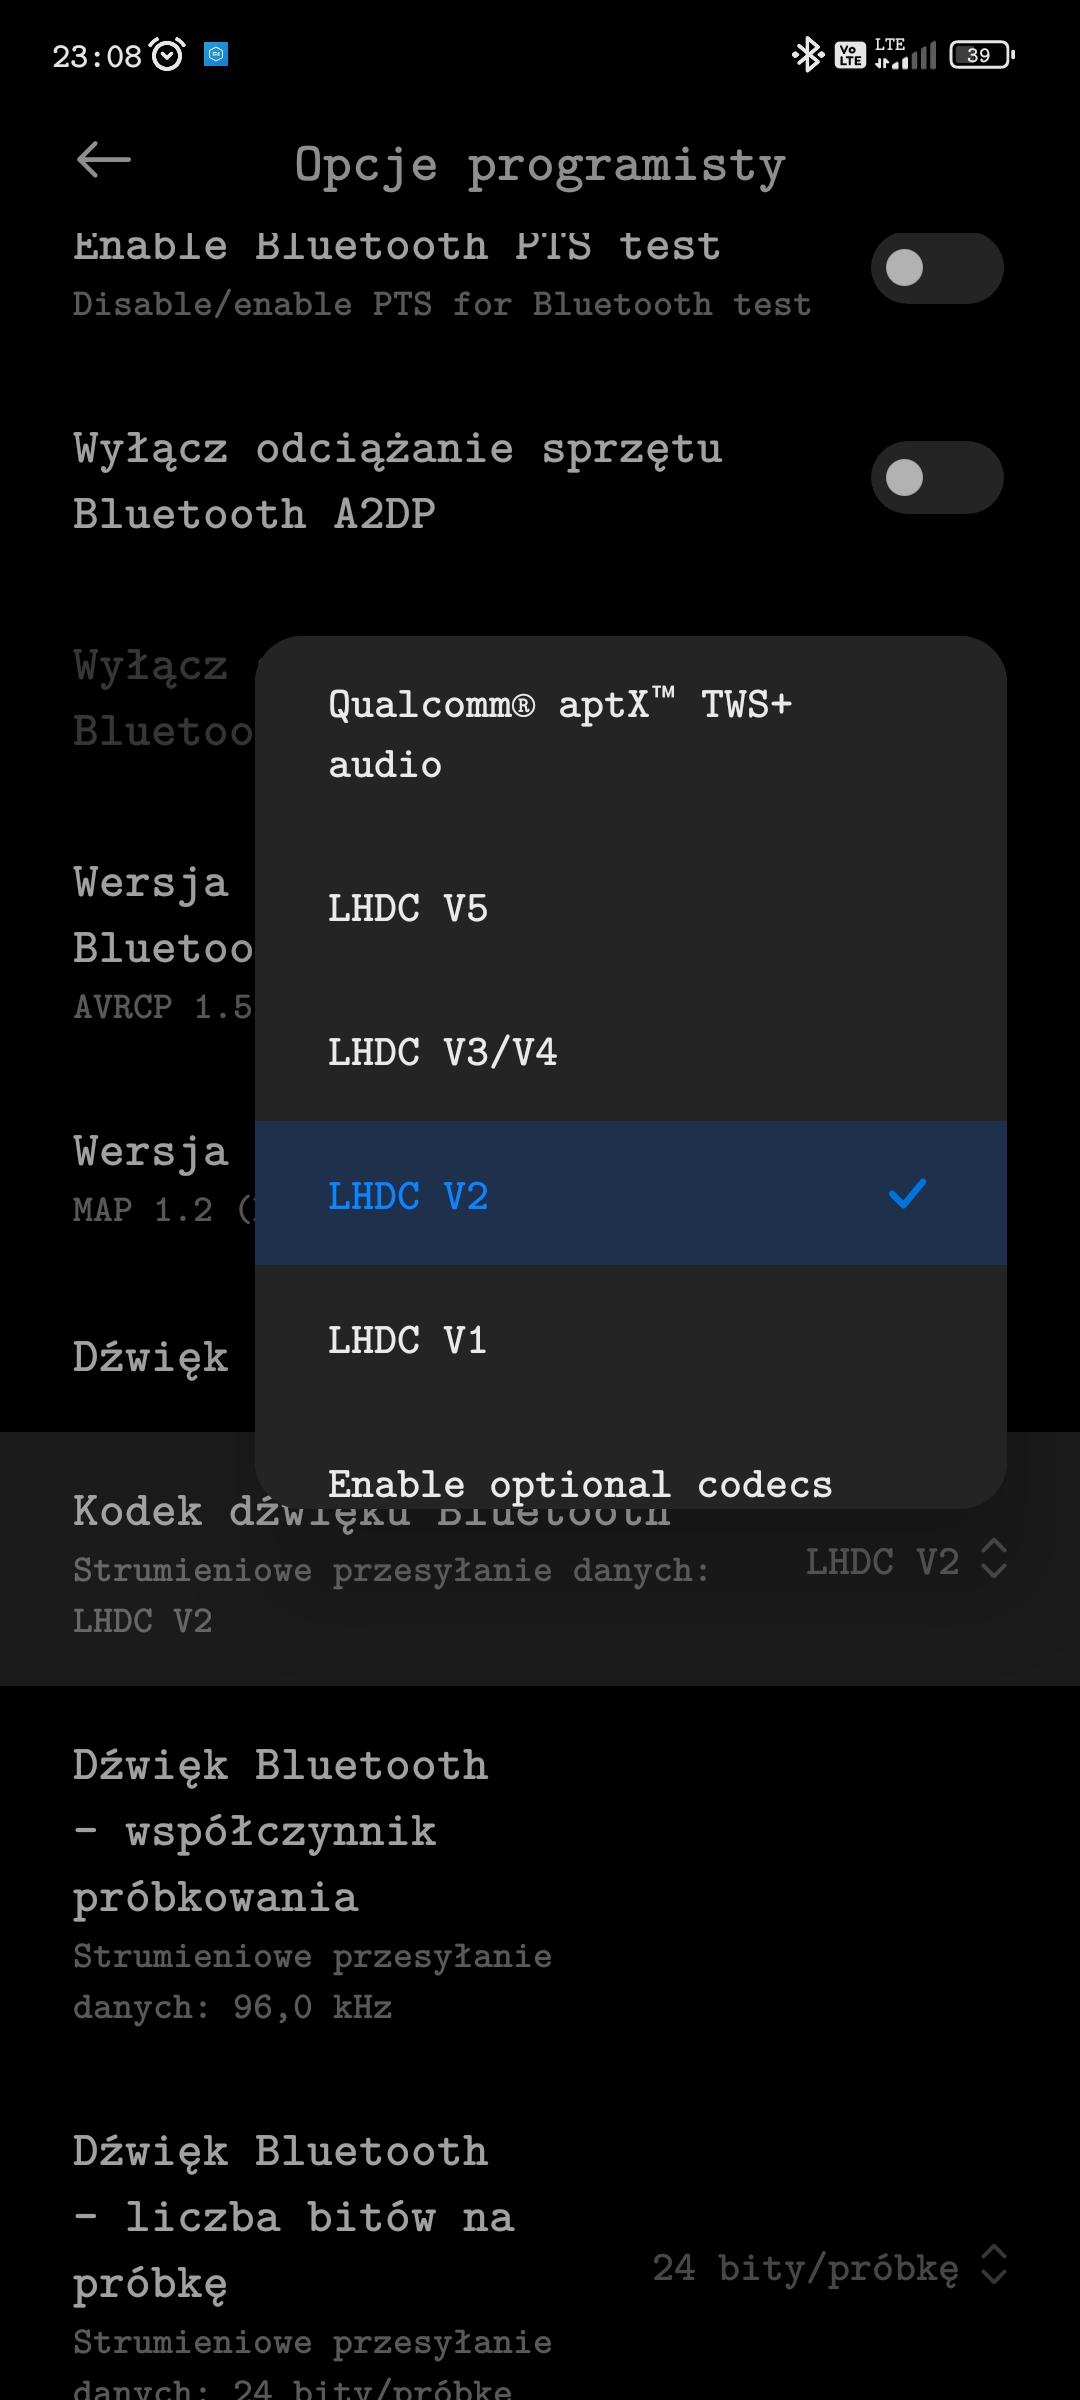
Task: Select Qualcomm aptX TWS+ audio codec
Action: pos(560,734)
